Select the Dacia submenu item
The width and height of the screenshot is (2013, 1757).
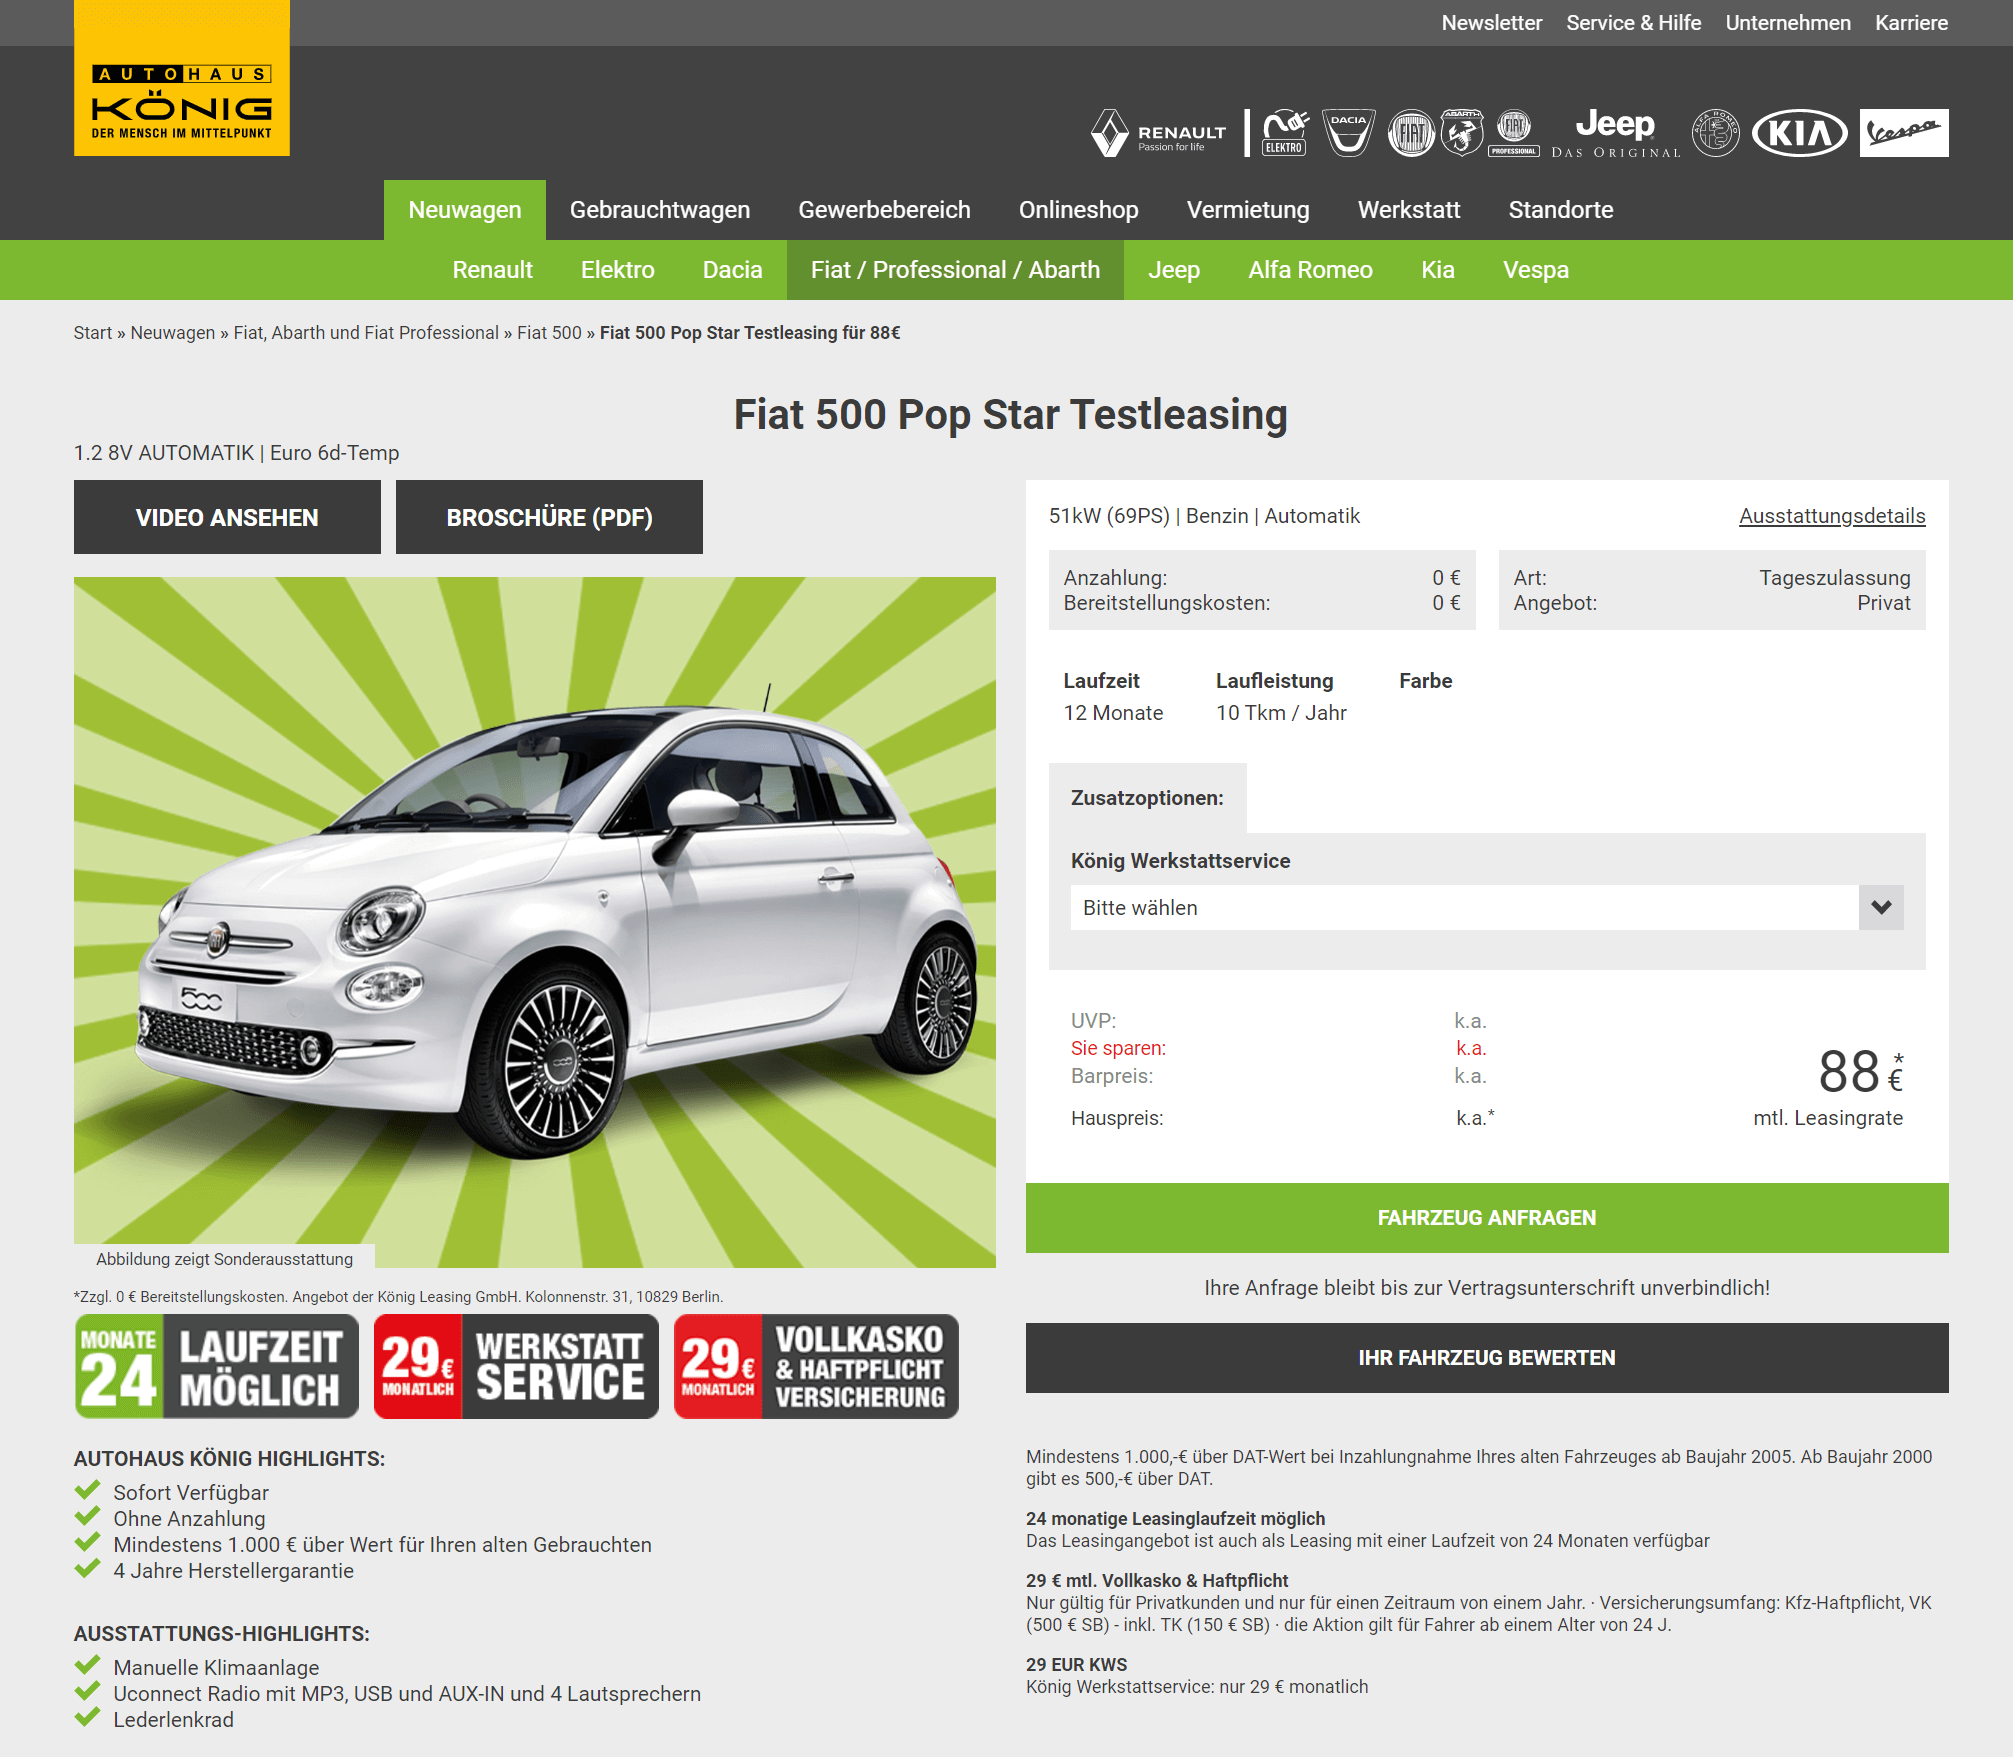[x=733, y=270]
